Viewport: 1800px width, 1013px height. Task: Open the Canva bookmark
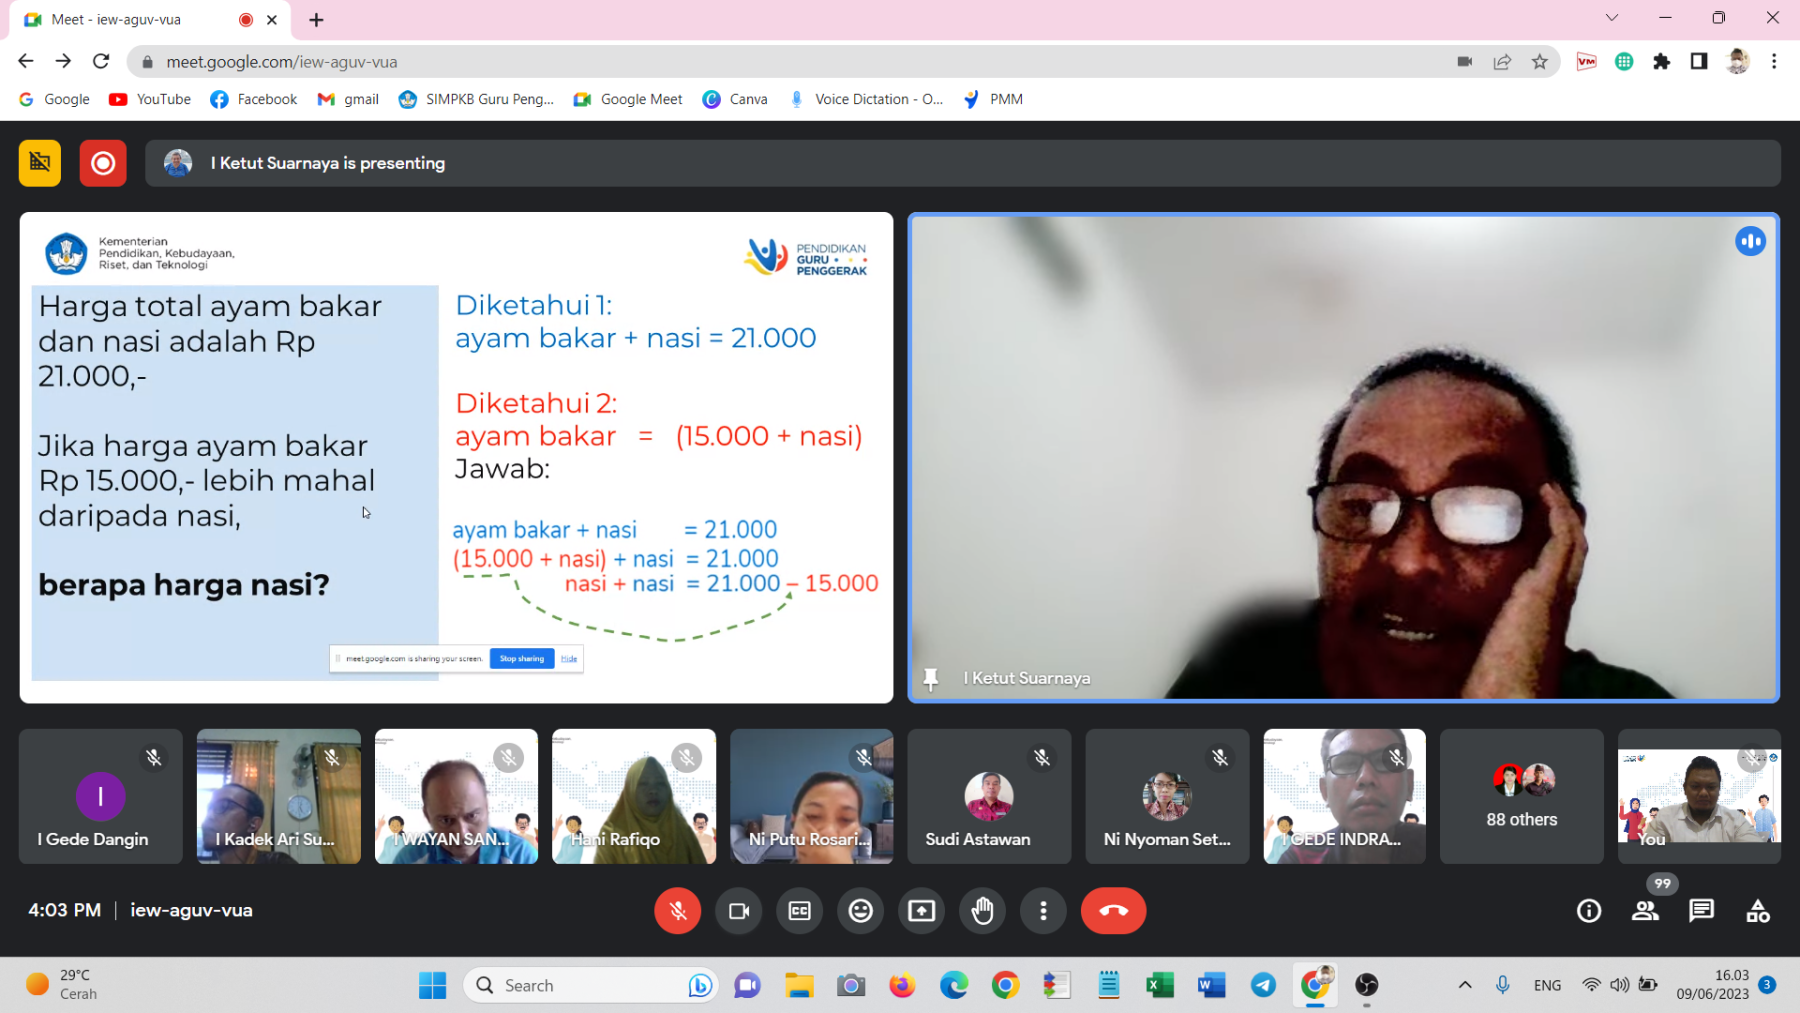735,99
